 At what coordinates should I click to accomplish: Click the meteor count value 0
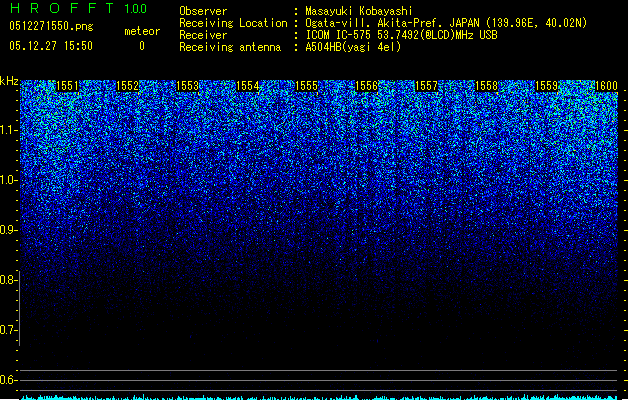(x=142, y=46)
